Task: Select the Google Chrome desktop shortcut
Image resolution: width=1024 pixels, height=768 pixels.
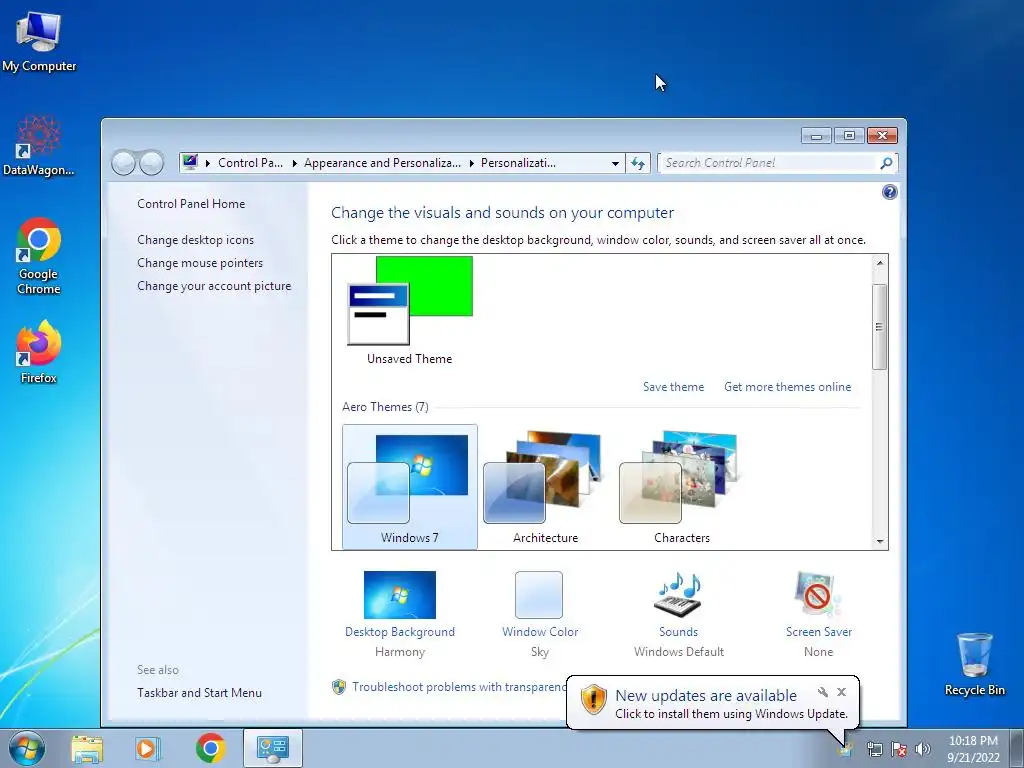Action: coord(39,256)
